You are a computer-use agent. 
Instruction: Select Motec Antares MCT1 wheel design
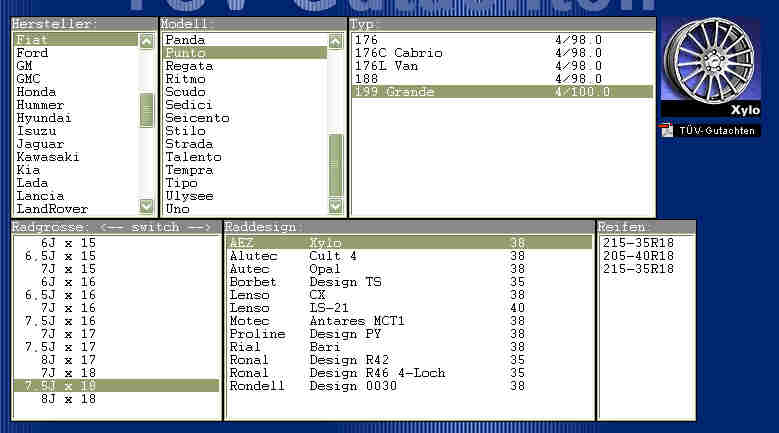[315, 321]
